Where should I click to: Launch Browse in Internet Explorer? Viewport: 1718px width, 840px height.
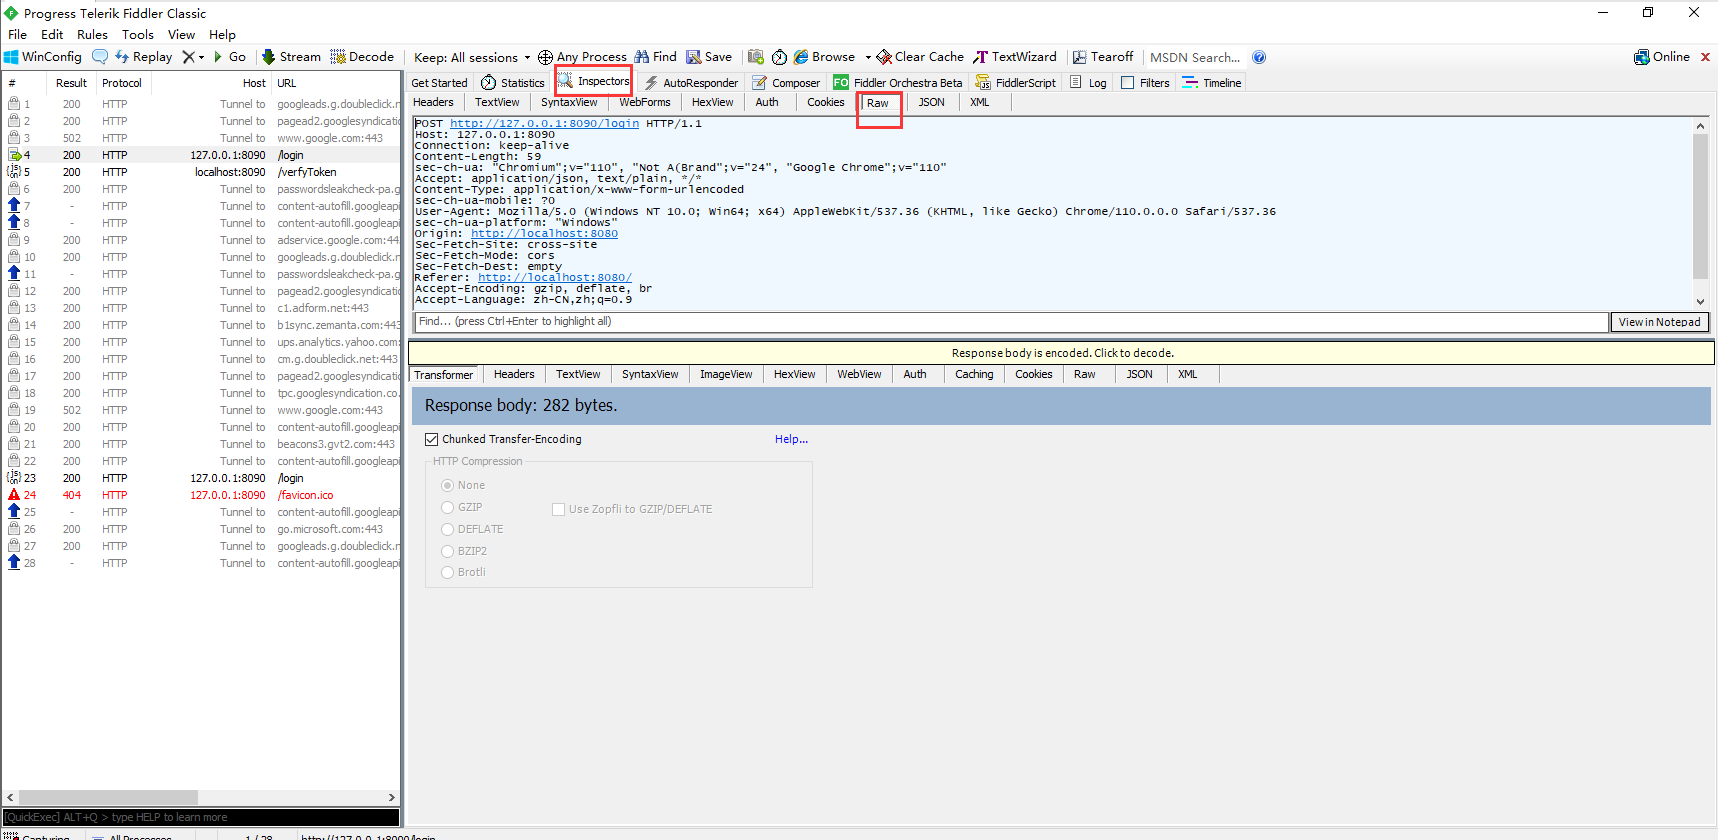(824, 57)
